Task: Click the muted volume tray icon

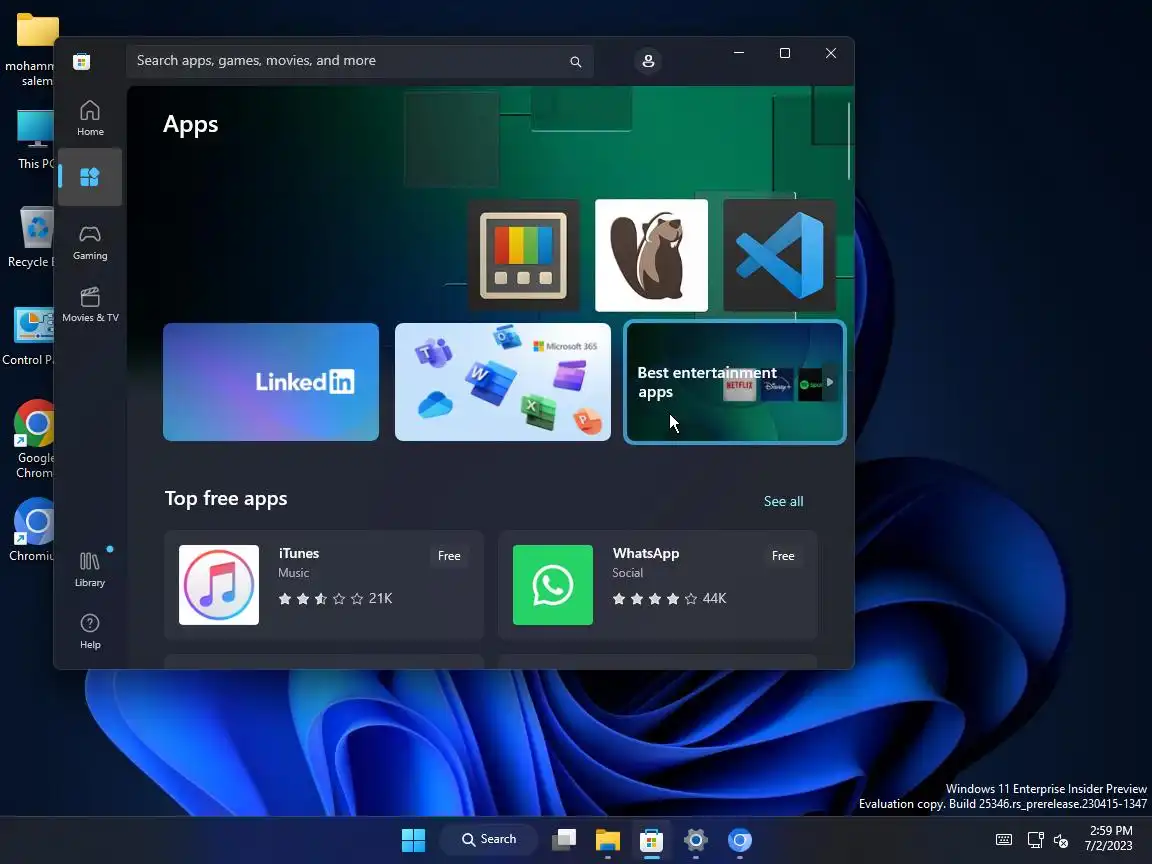Action: coord(1061,840)
